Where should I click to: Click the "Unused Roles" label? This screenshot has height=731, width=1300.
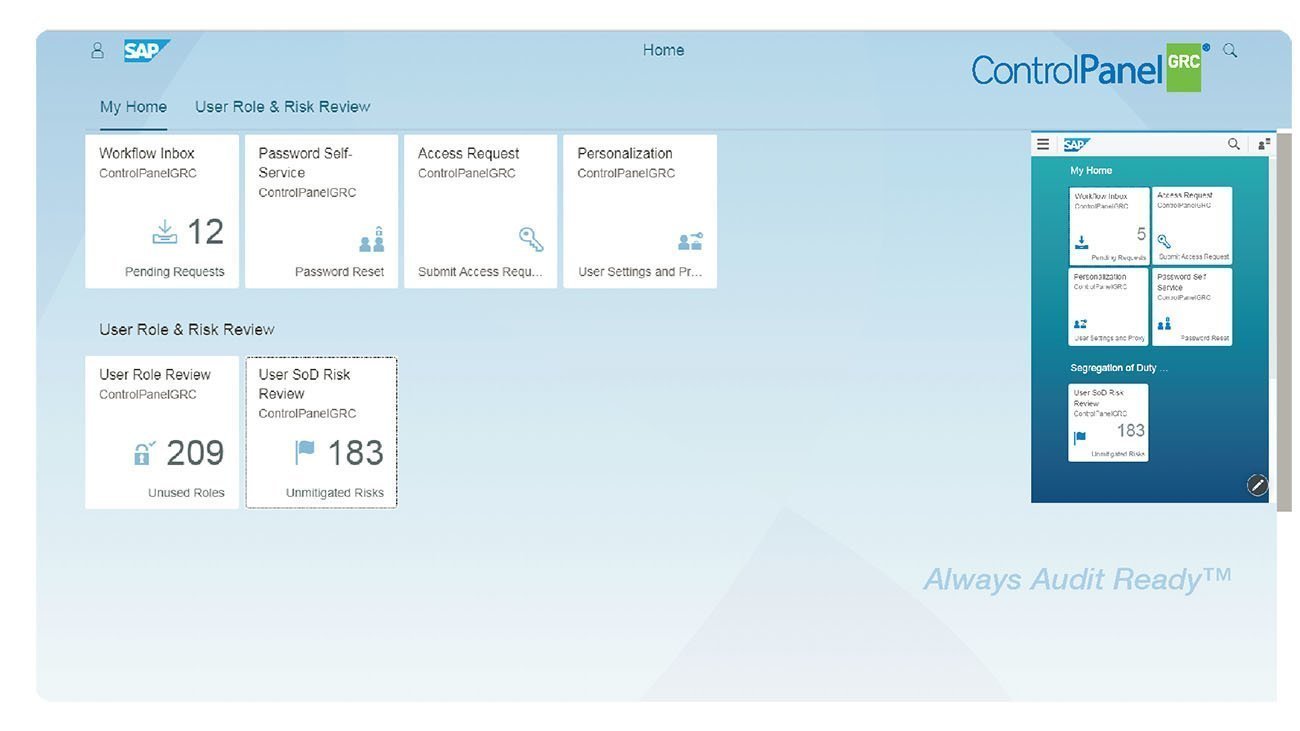186,493
